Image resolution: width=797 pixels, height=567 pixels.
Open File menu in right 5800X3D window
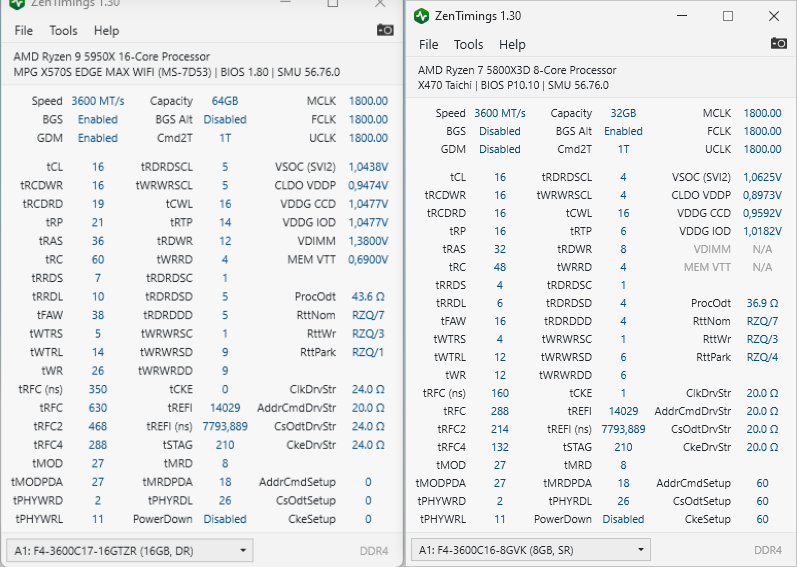[x=428, y=44]
